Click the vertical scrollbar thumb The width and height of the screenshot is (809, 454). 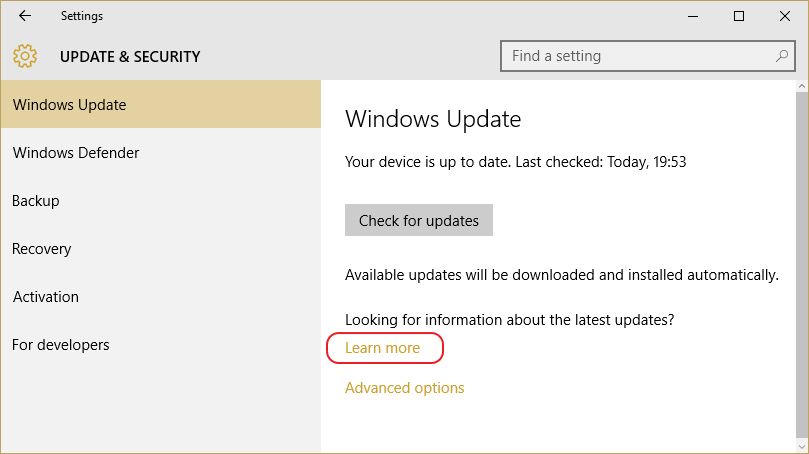coord(802,266)
